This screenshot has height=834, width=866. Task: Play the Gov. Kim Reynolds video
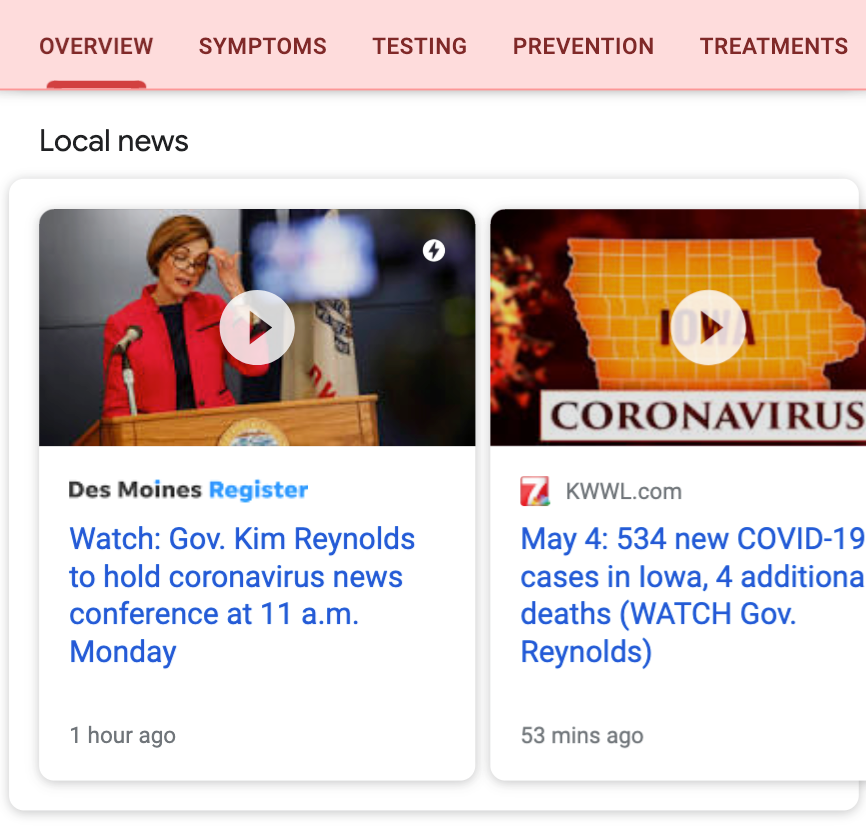click(257, 328)
